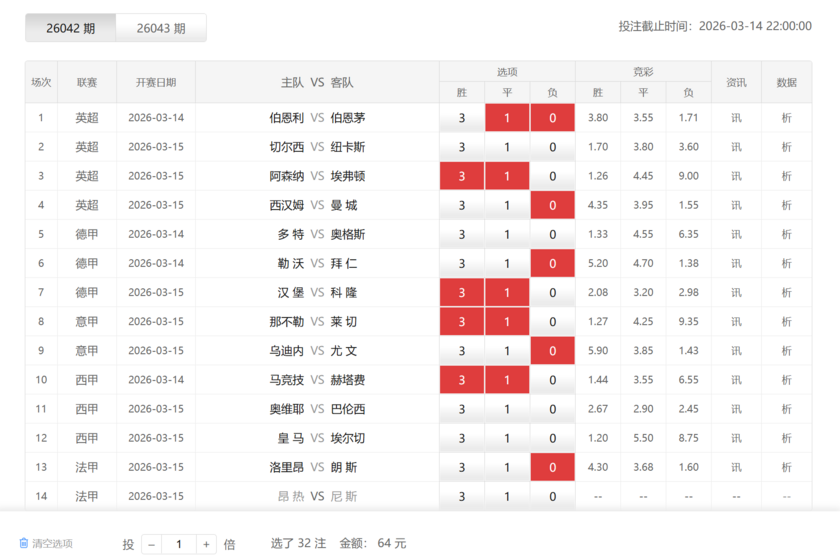The width and height of the screenshot is (840, 560).
Task: Open 析 analysis link for 阿森纳 match
Action: 786,176
